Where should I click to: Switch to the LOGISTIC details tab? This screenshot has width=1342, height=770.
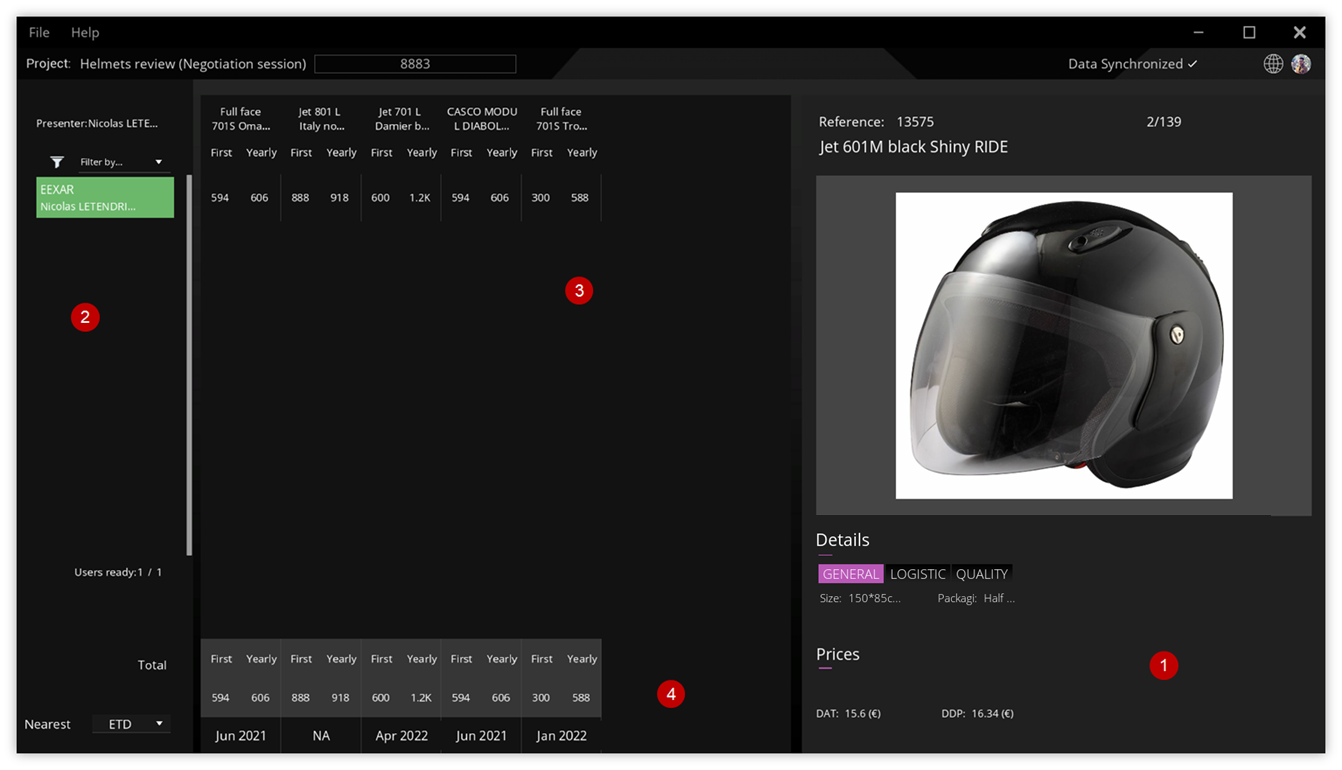[x=918, y=574]
